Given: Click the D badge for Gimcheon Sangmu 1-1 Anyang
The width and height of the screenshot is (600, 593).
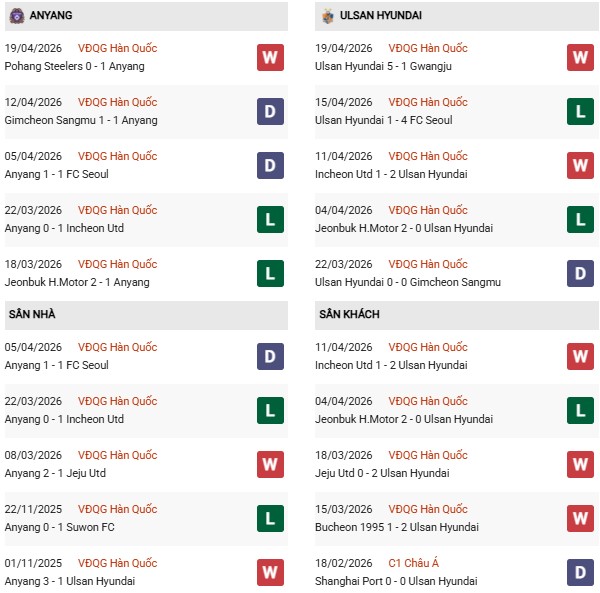Looking at the screenshot, I should click(270, 111).
